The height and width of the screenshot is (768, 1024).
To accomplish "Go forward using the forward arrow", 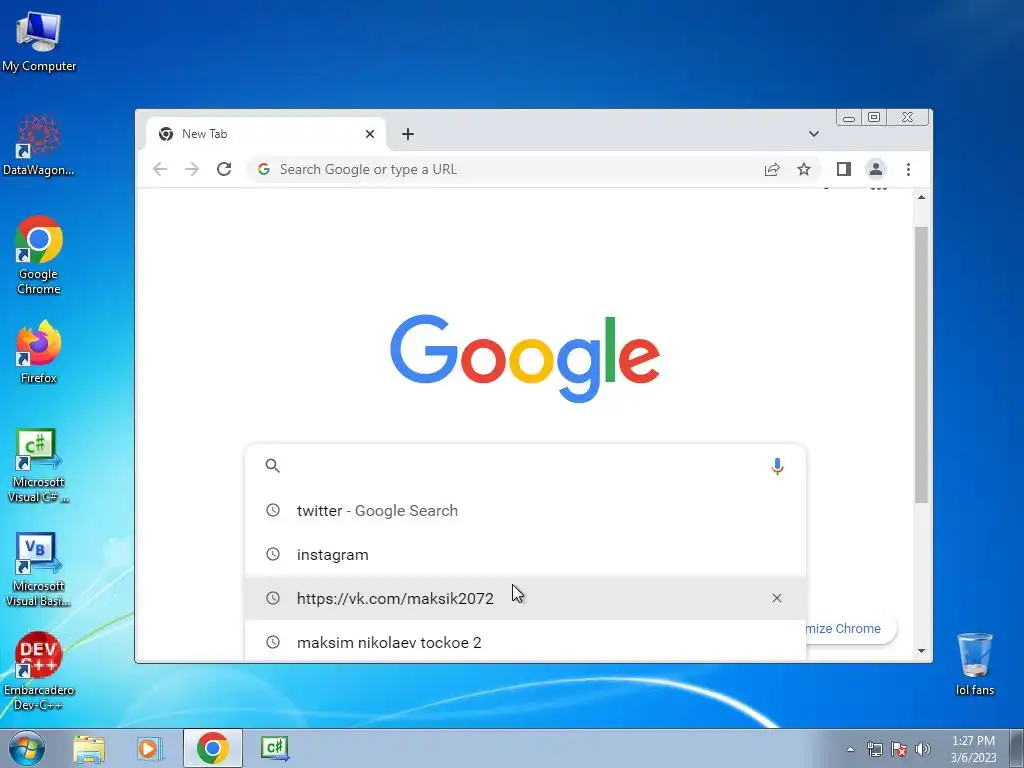I will click(x=192, y=169).
